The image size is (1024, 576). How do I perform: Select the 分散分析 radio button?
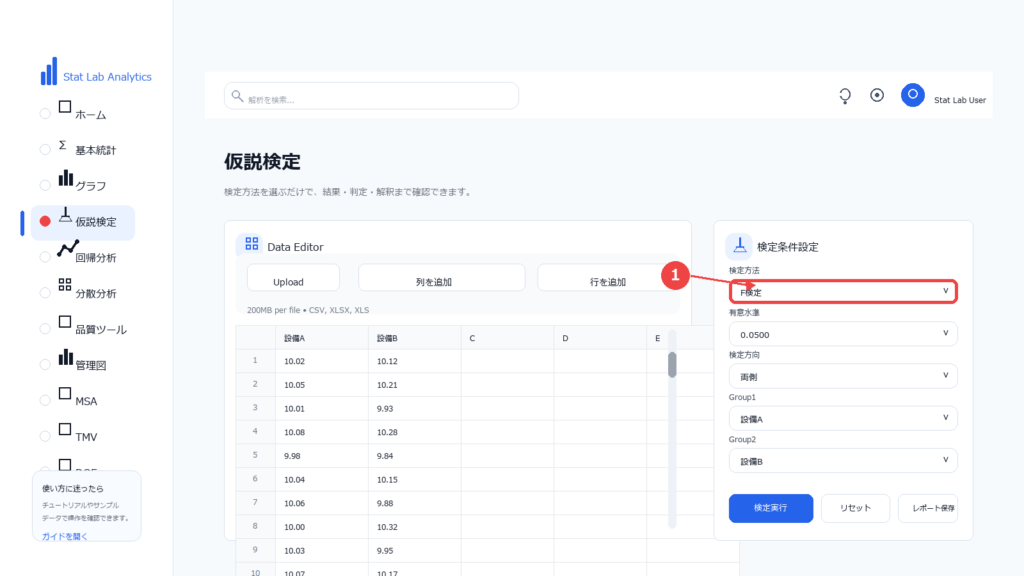point(45,293)
